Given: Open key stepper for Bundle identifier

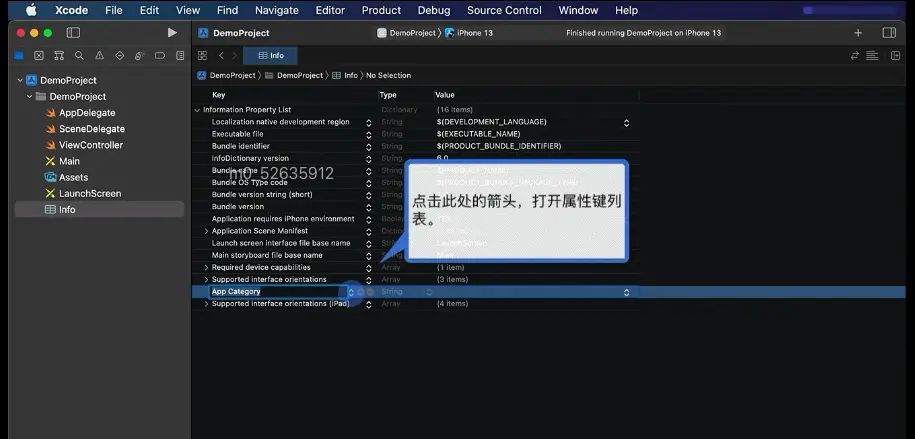Looking at the screenshot, I should click(369, 147).
